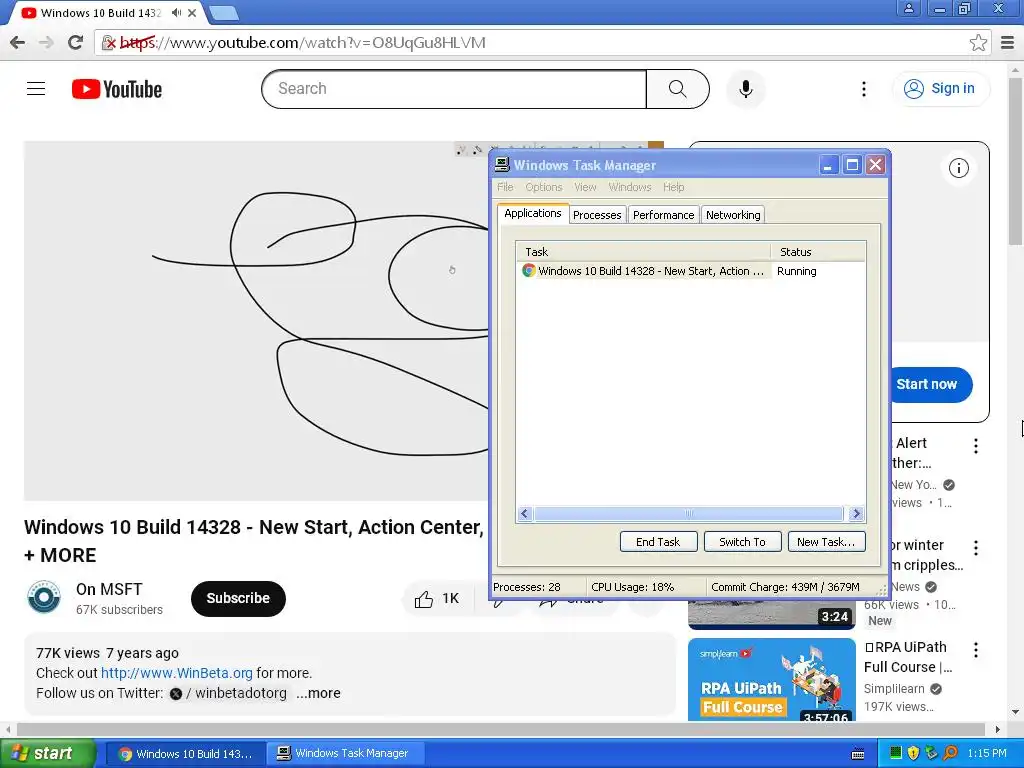
Task: Open the WinBeta.org link
Action: [x=176, y=673]
